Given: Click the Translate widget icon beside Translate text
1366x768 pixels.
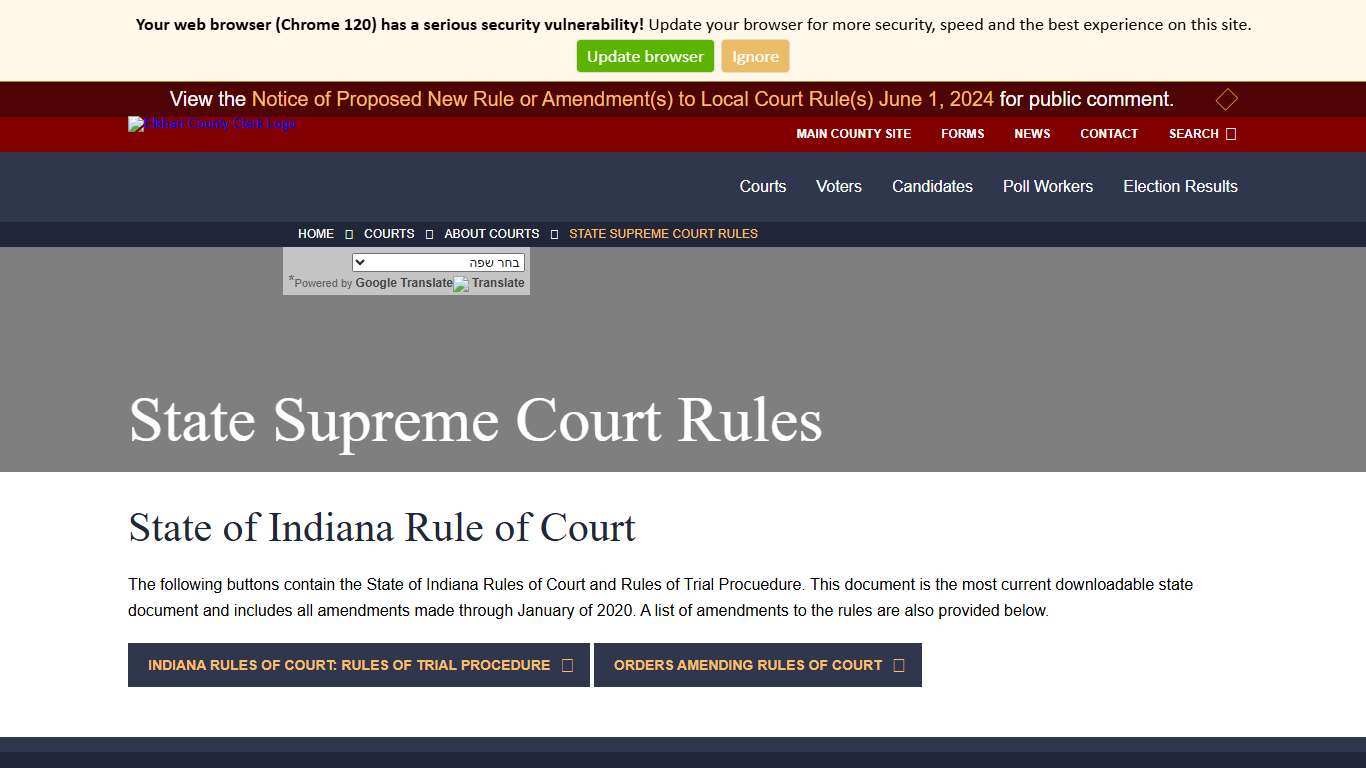Looking at the screenshot, I should [x=459, y=283].
